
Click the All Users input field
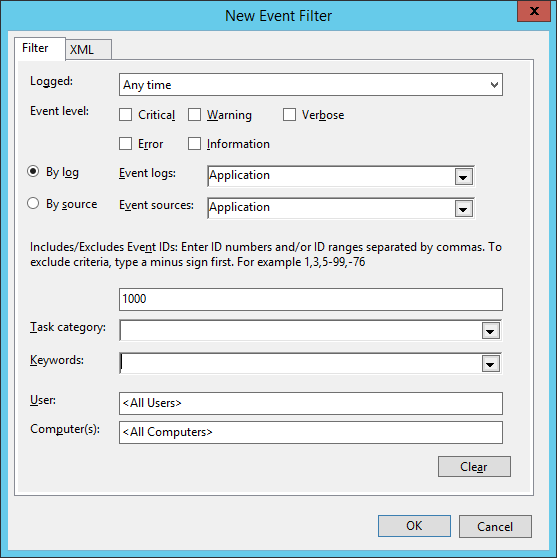point(311,404)
